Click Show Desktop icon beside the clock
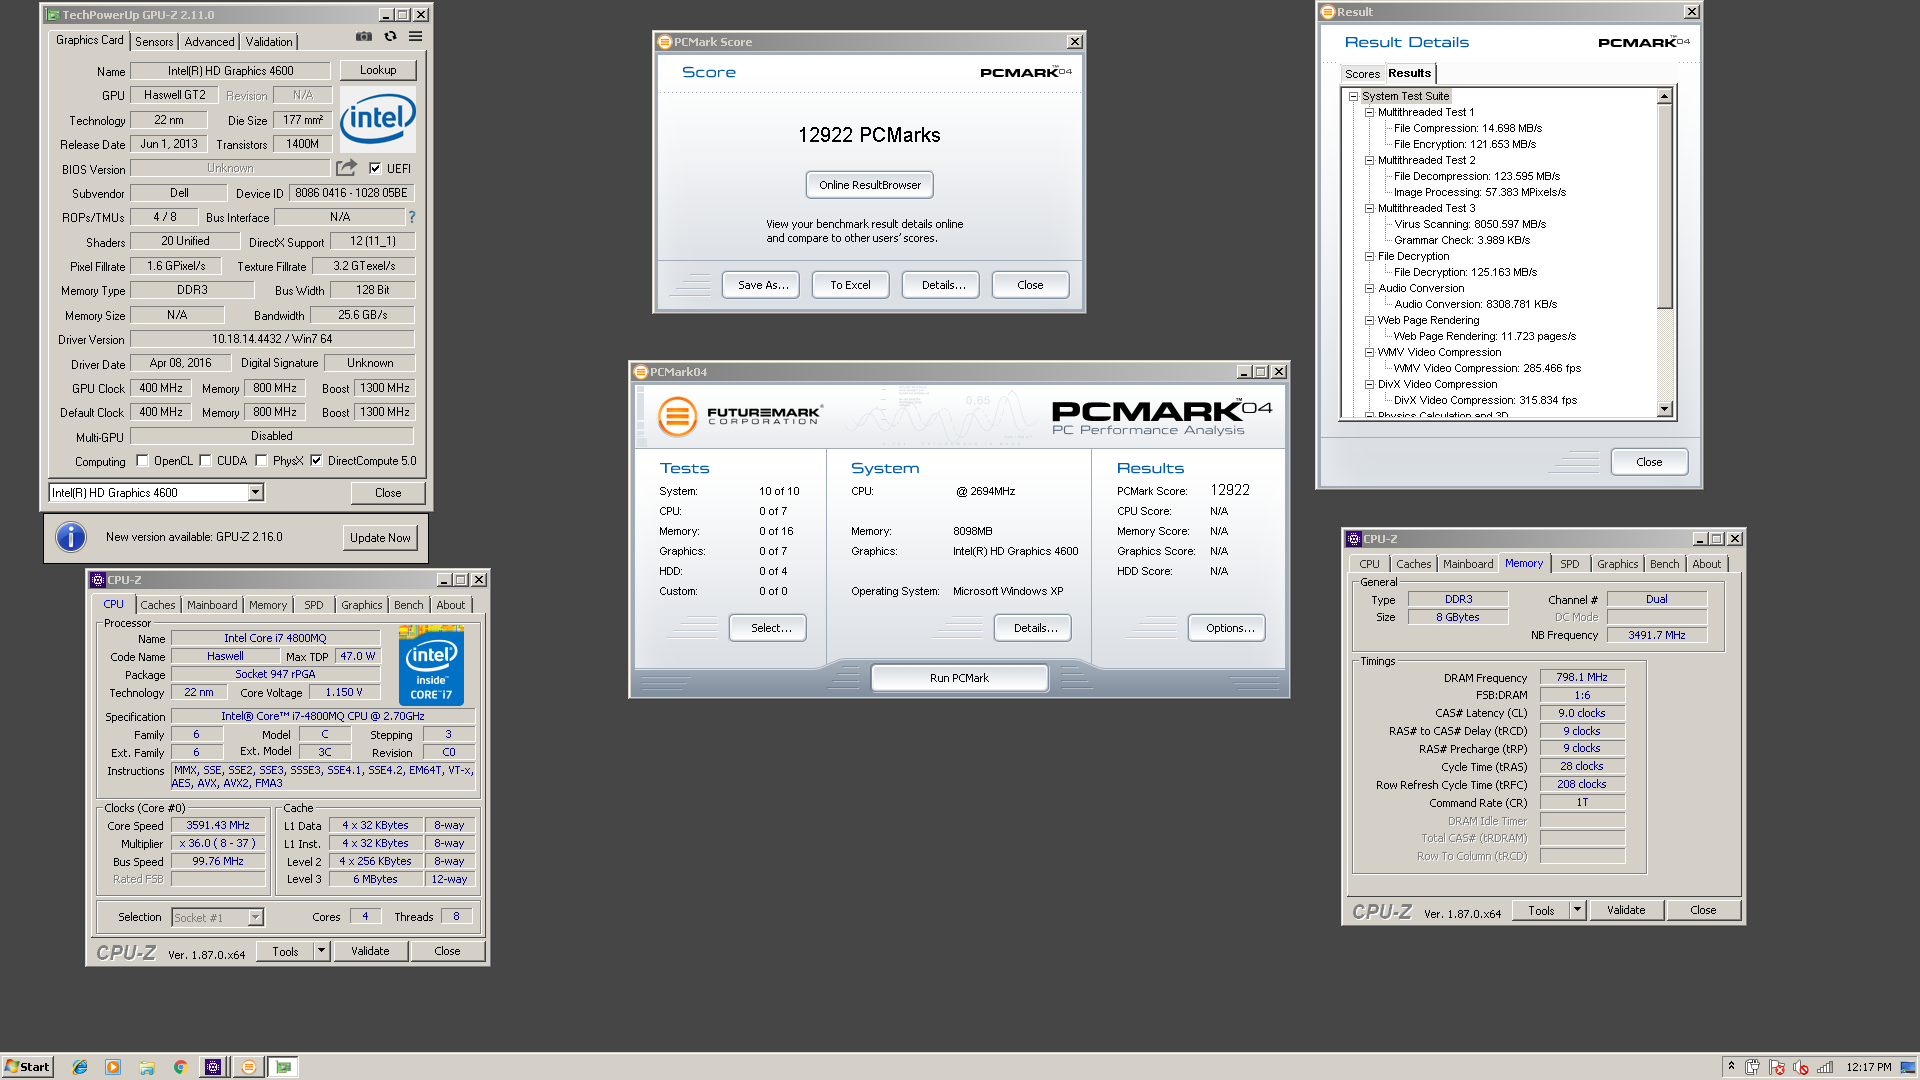Viewport: 1920px width, 1080px height. [1908, 1067]
